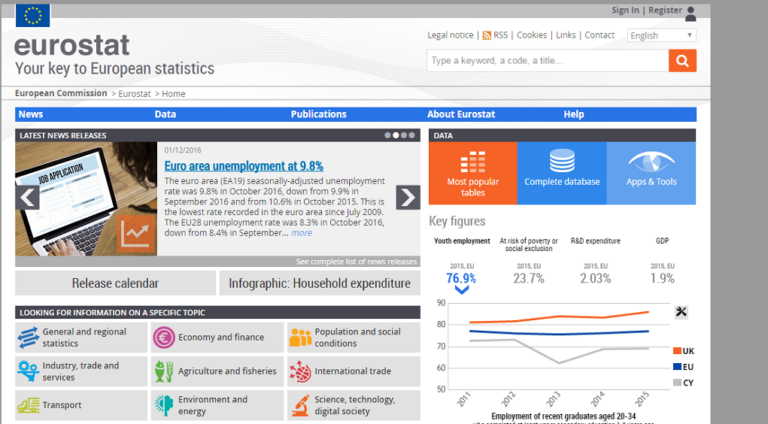
Task: Open Release calendar button
Action: (115, 283)
